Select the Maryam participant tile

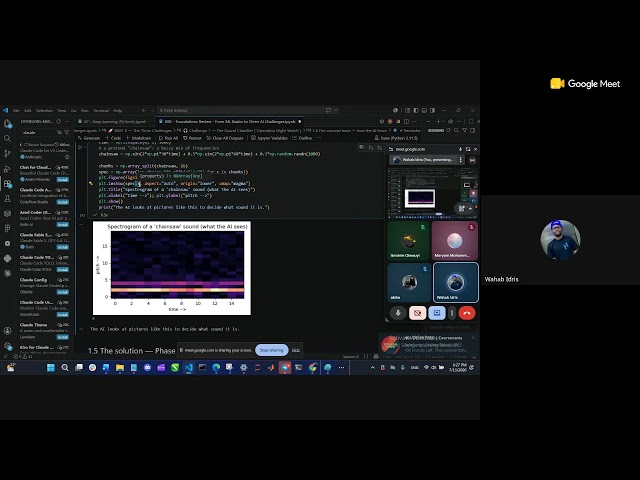[x=454, y=240]
